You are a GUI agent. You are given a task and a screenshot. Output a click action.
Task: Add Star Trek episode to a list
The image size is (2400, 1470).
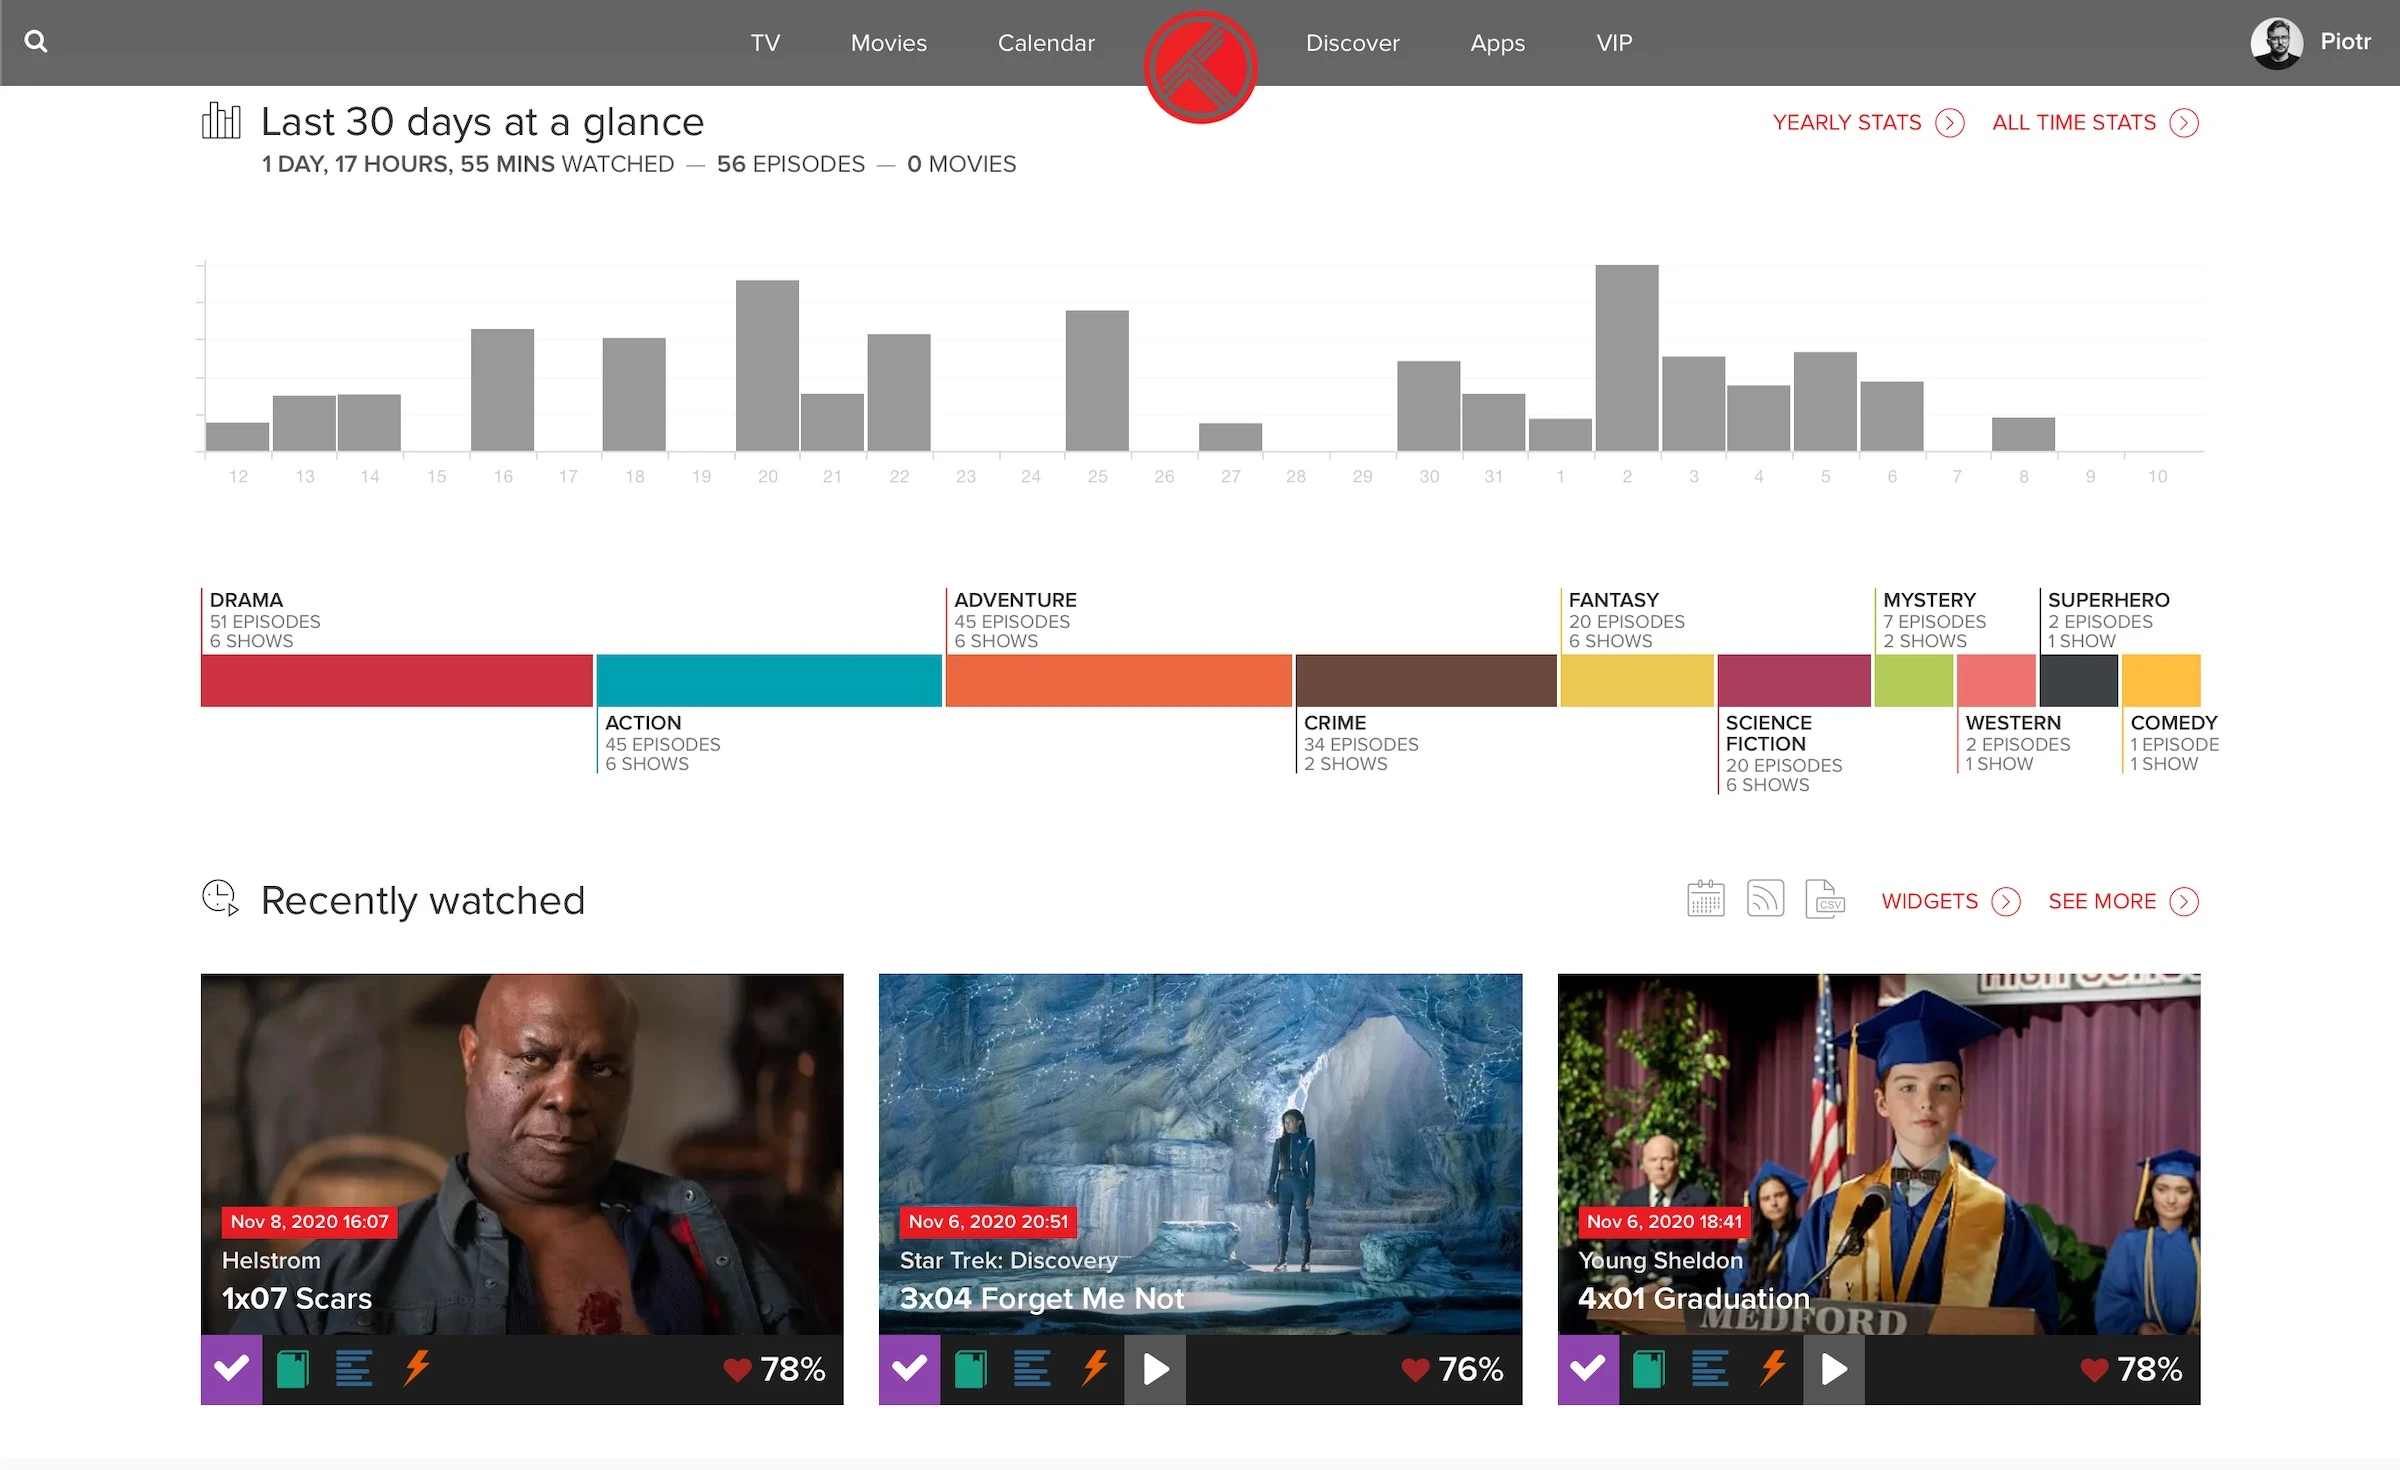[1032, 1369]
